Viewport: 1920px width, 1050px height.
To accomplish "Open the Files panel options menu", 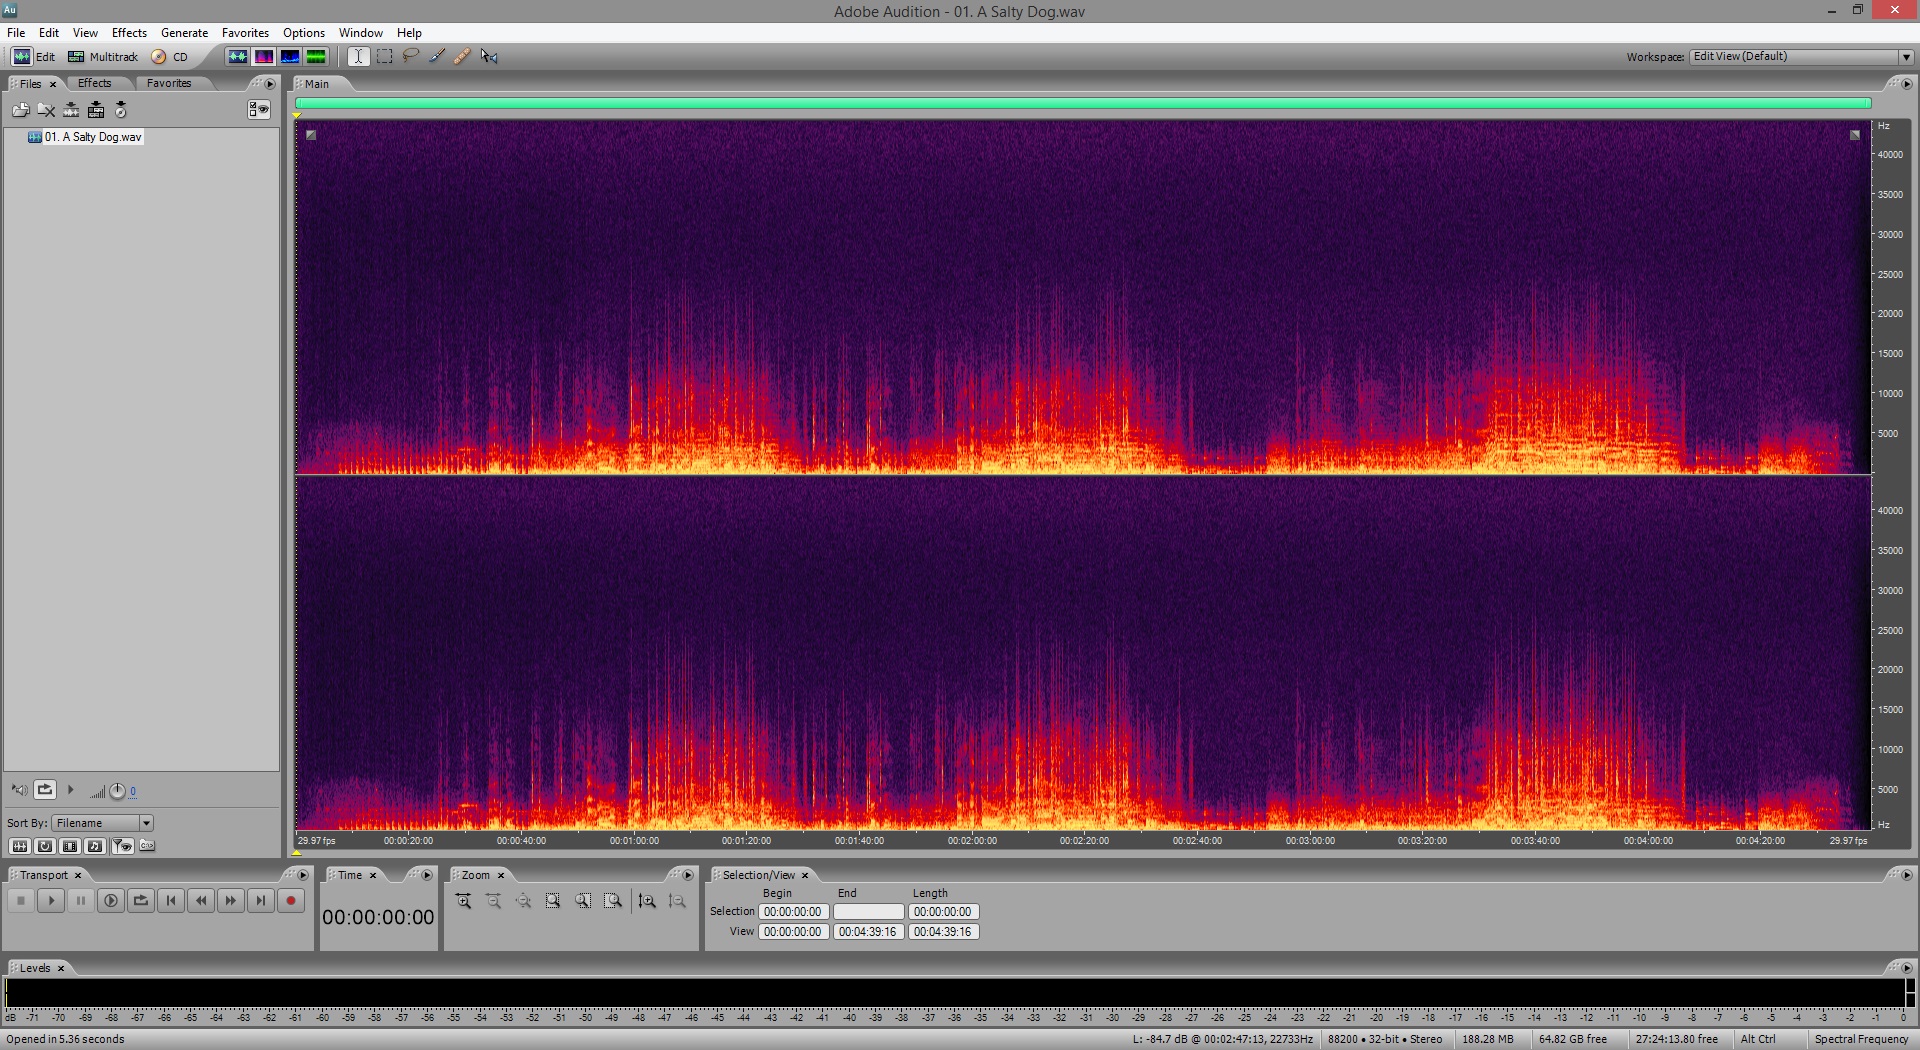I will click(270, 84).
